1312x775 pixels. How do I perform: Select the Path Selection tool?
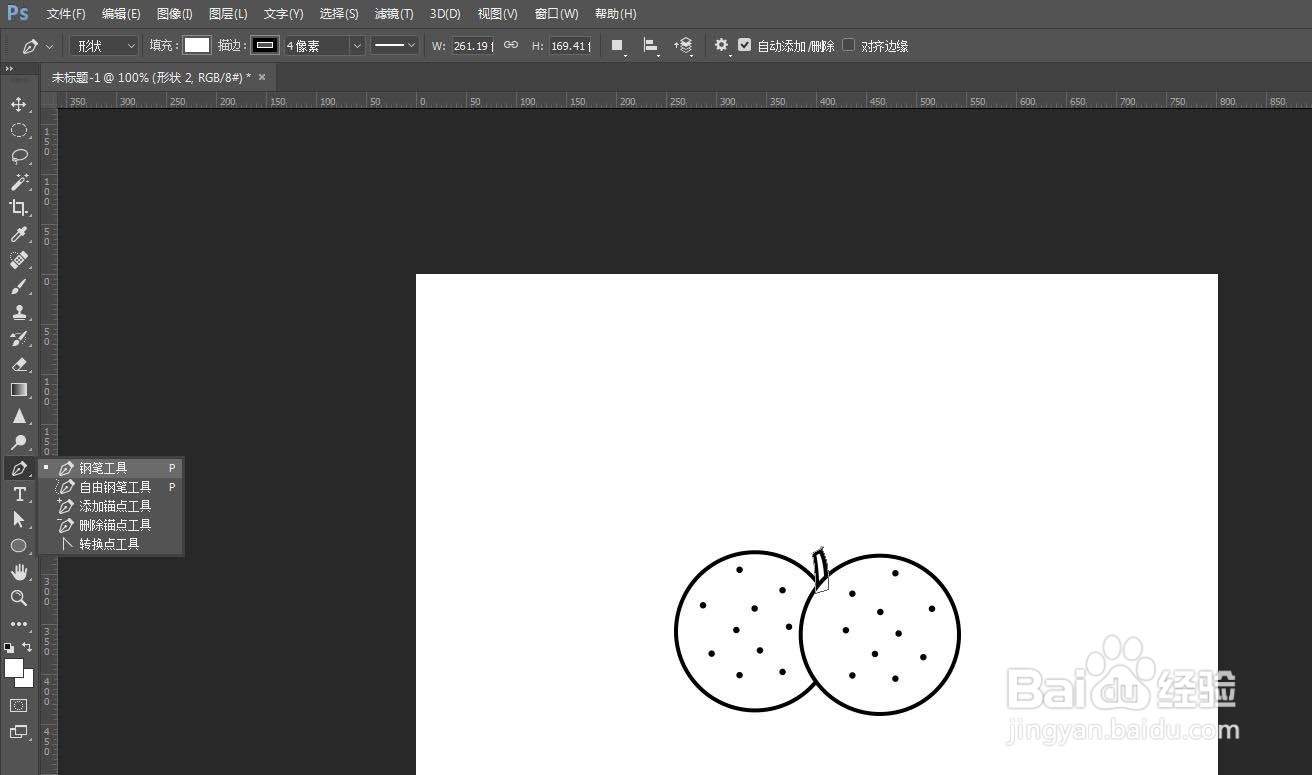pos(19,520)
